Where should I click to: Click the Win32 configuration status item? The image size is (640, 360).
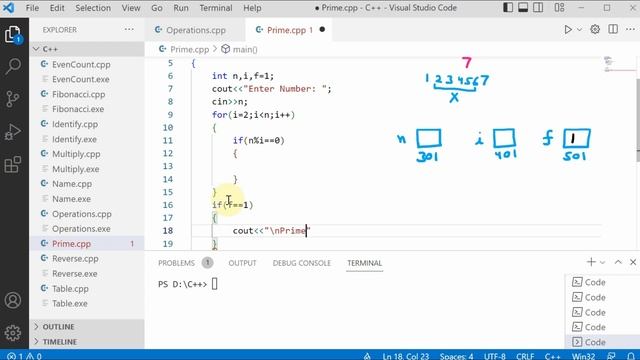point(583,356)
